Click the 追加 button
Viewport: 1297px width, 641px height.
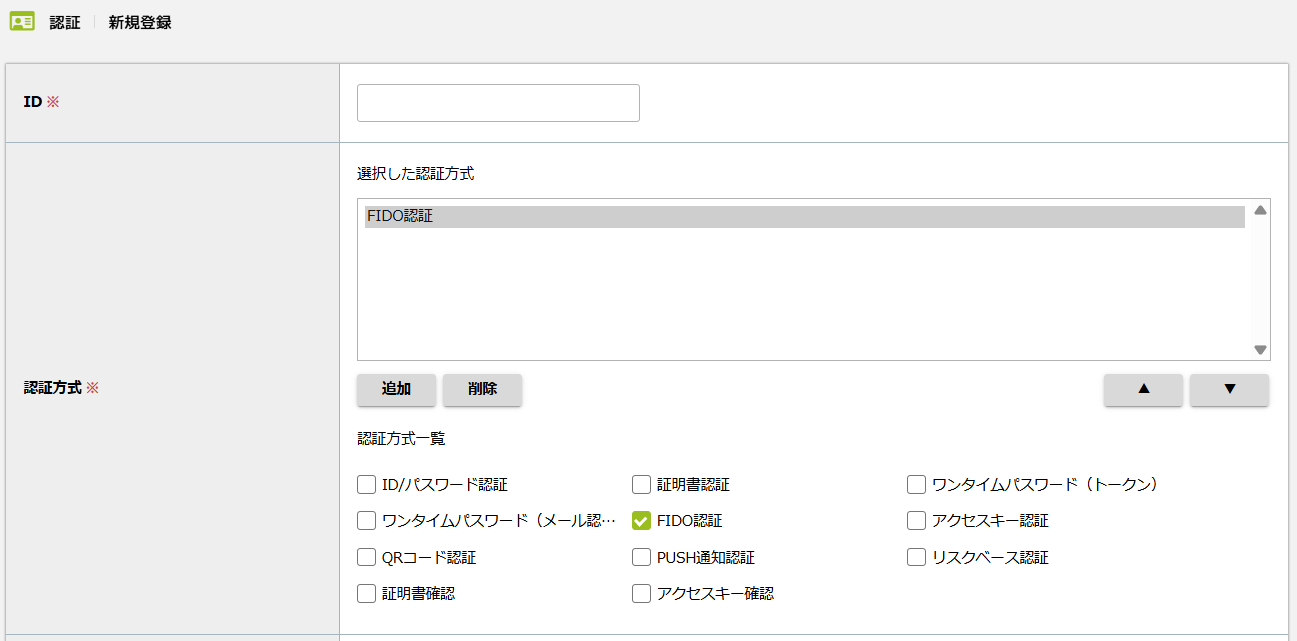[x=396, y=390]
